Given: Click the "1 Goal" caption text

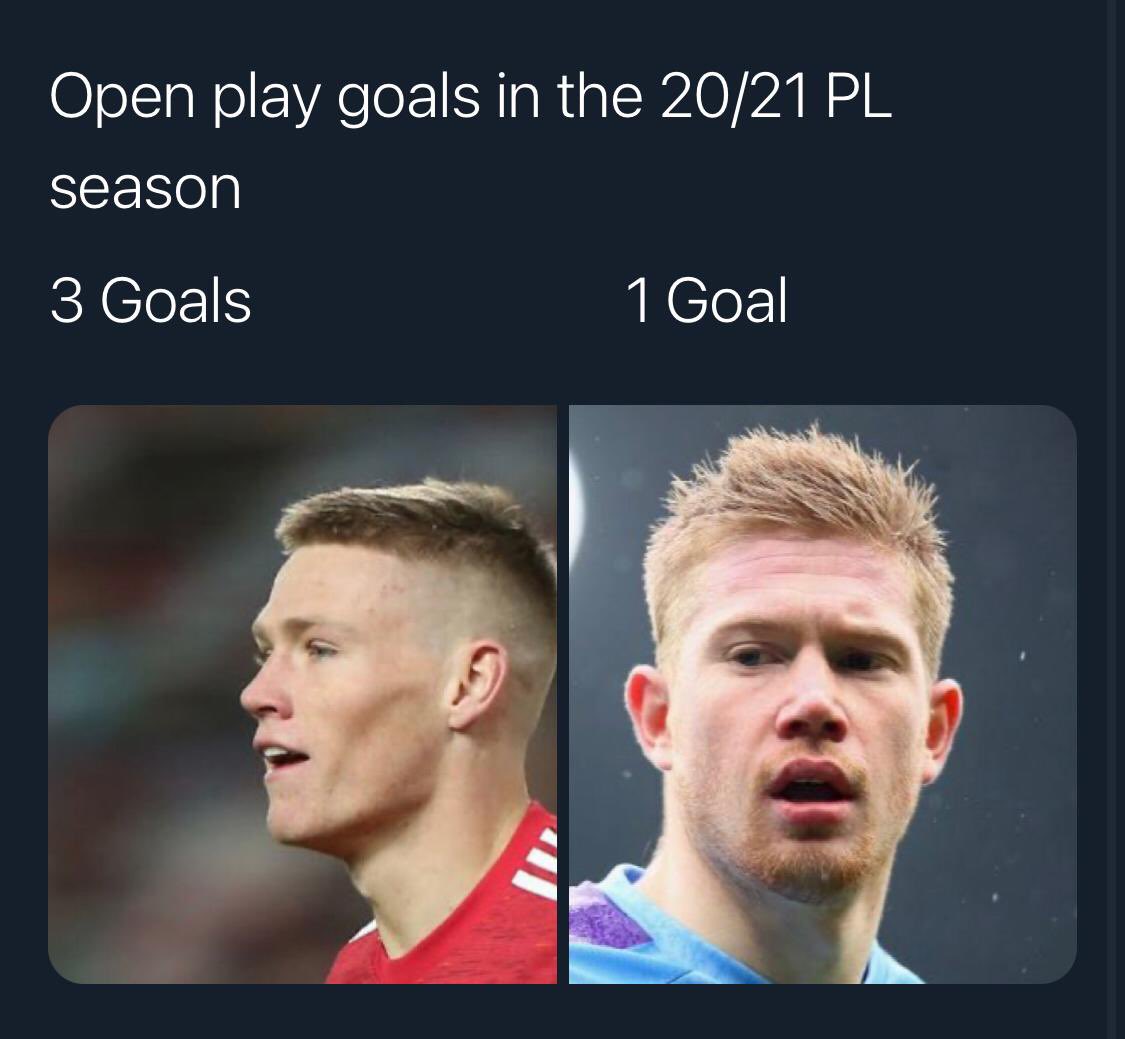Looking at the screenshot, I should coord(707,300).
